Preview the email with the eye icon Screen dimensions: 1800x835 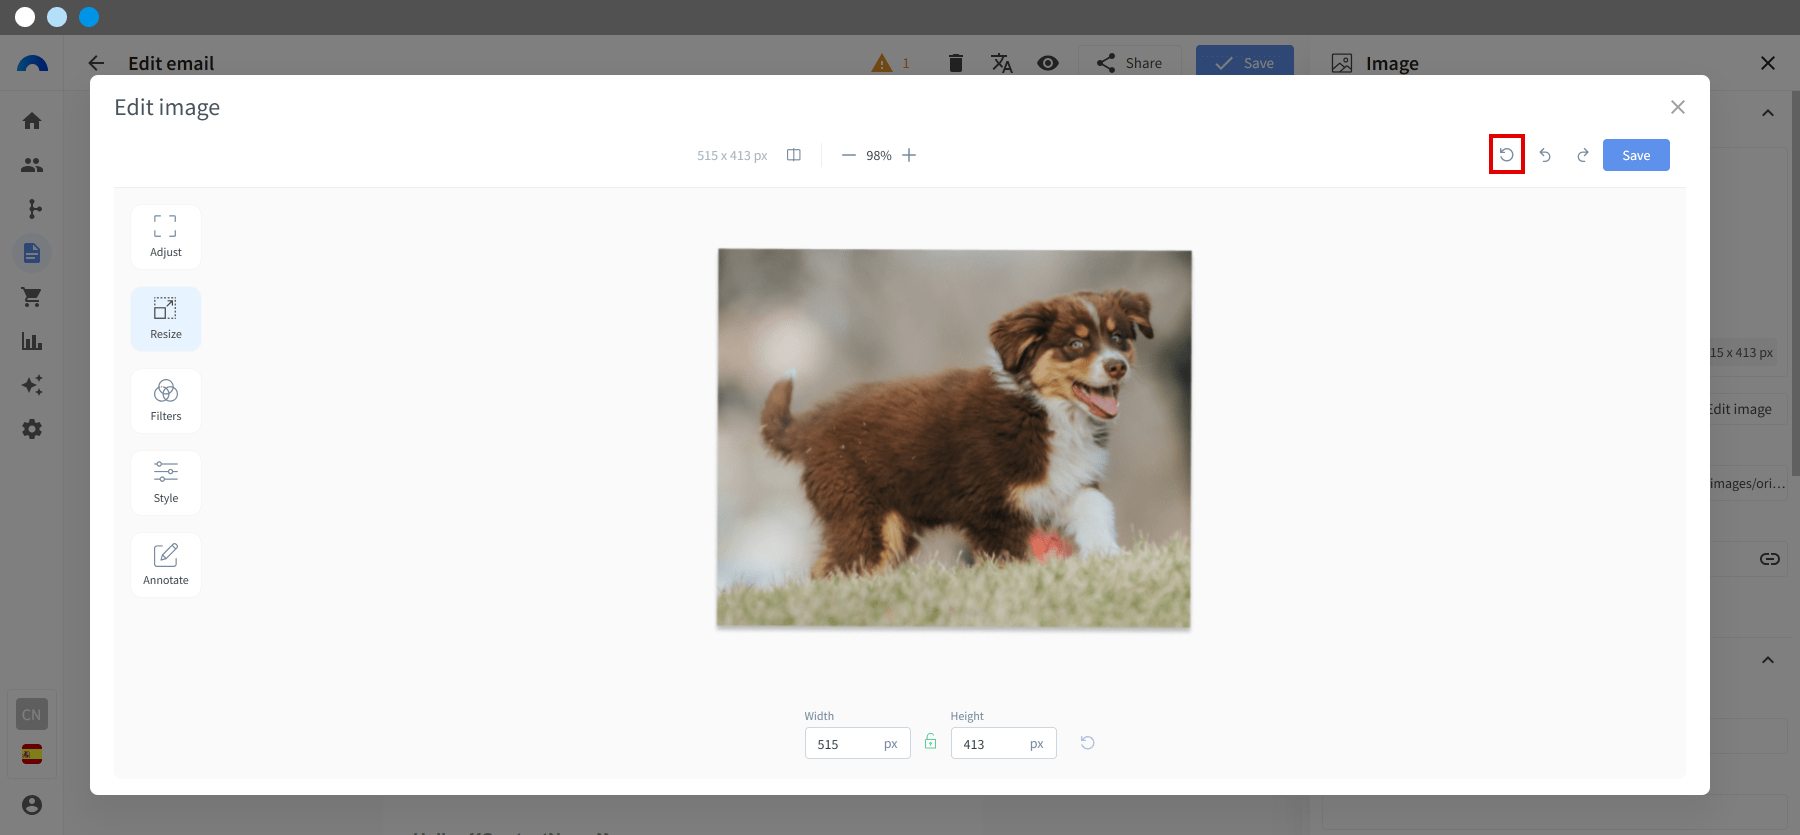point(1048,63)
